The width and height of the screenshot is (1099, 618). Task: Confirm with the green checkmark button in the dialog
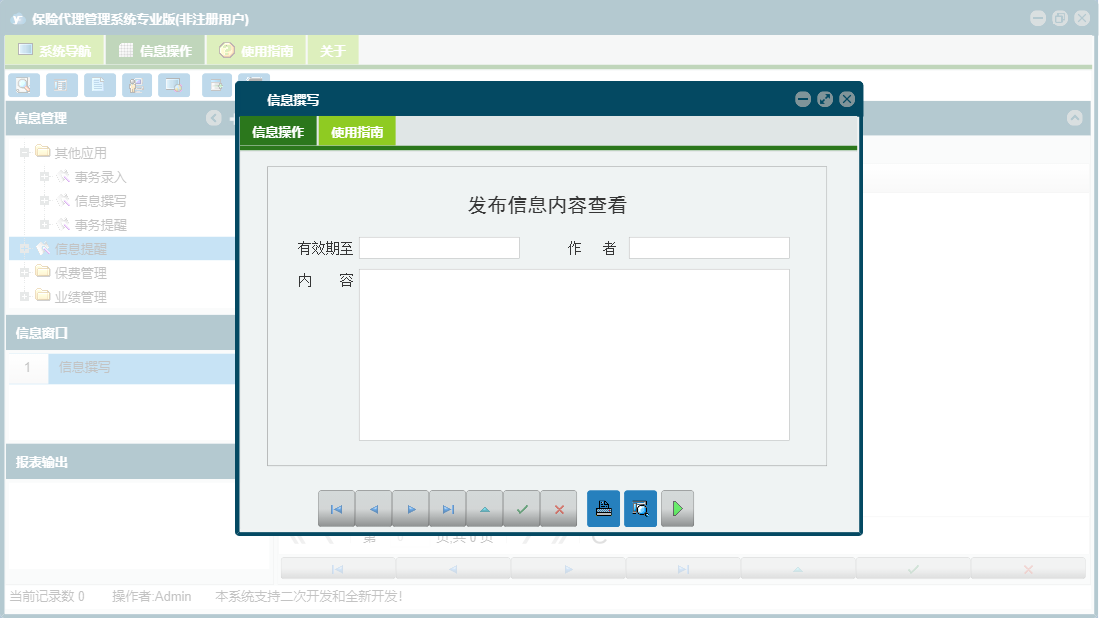coord(522,509)
